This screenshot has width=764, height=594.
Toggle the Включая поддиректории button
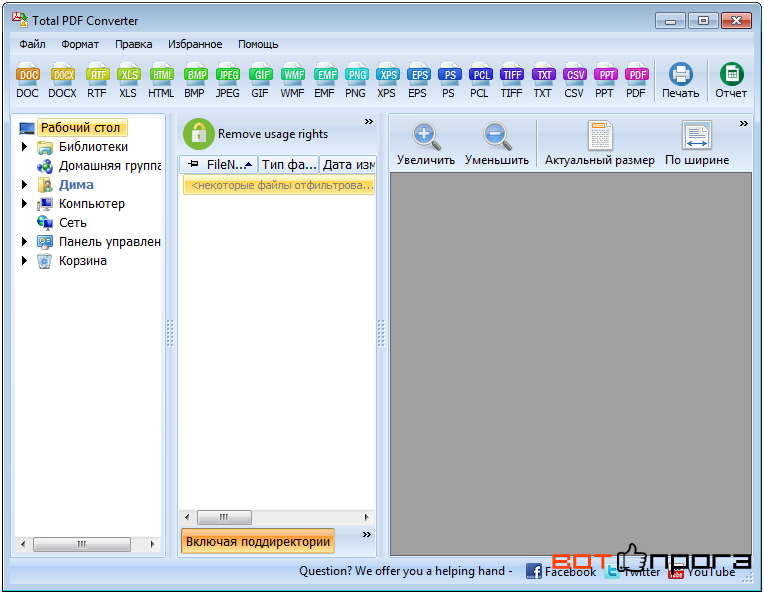(x=258, y=541)
